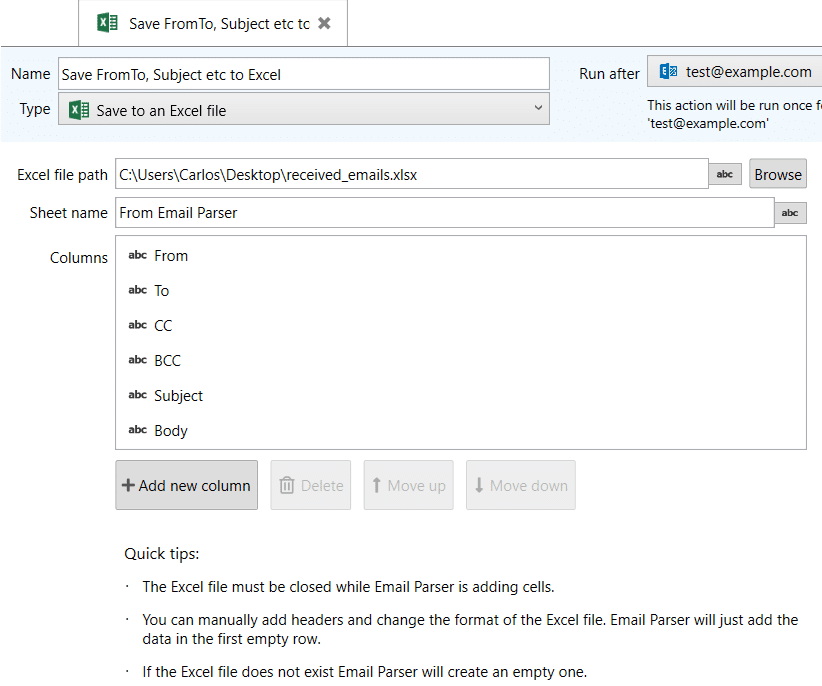Click abc icon next to To

pyautogui.click(x=137, y=290)
